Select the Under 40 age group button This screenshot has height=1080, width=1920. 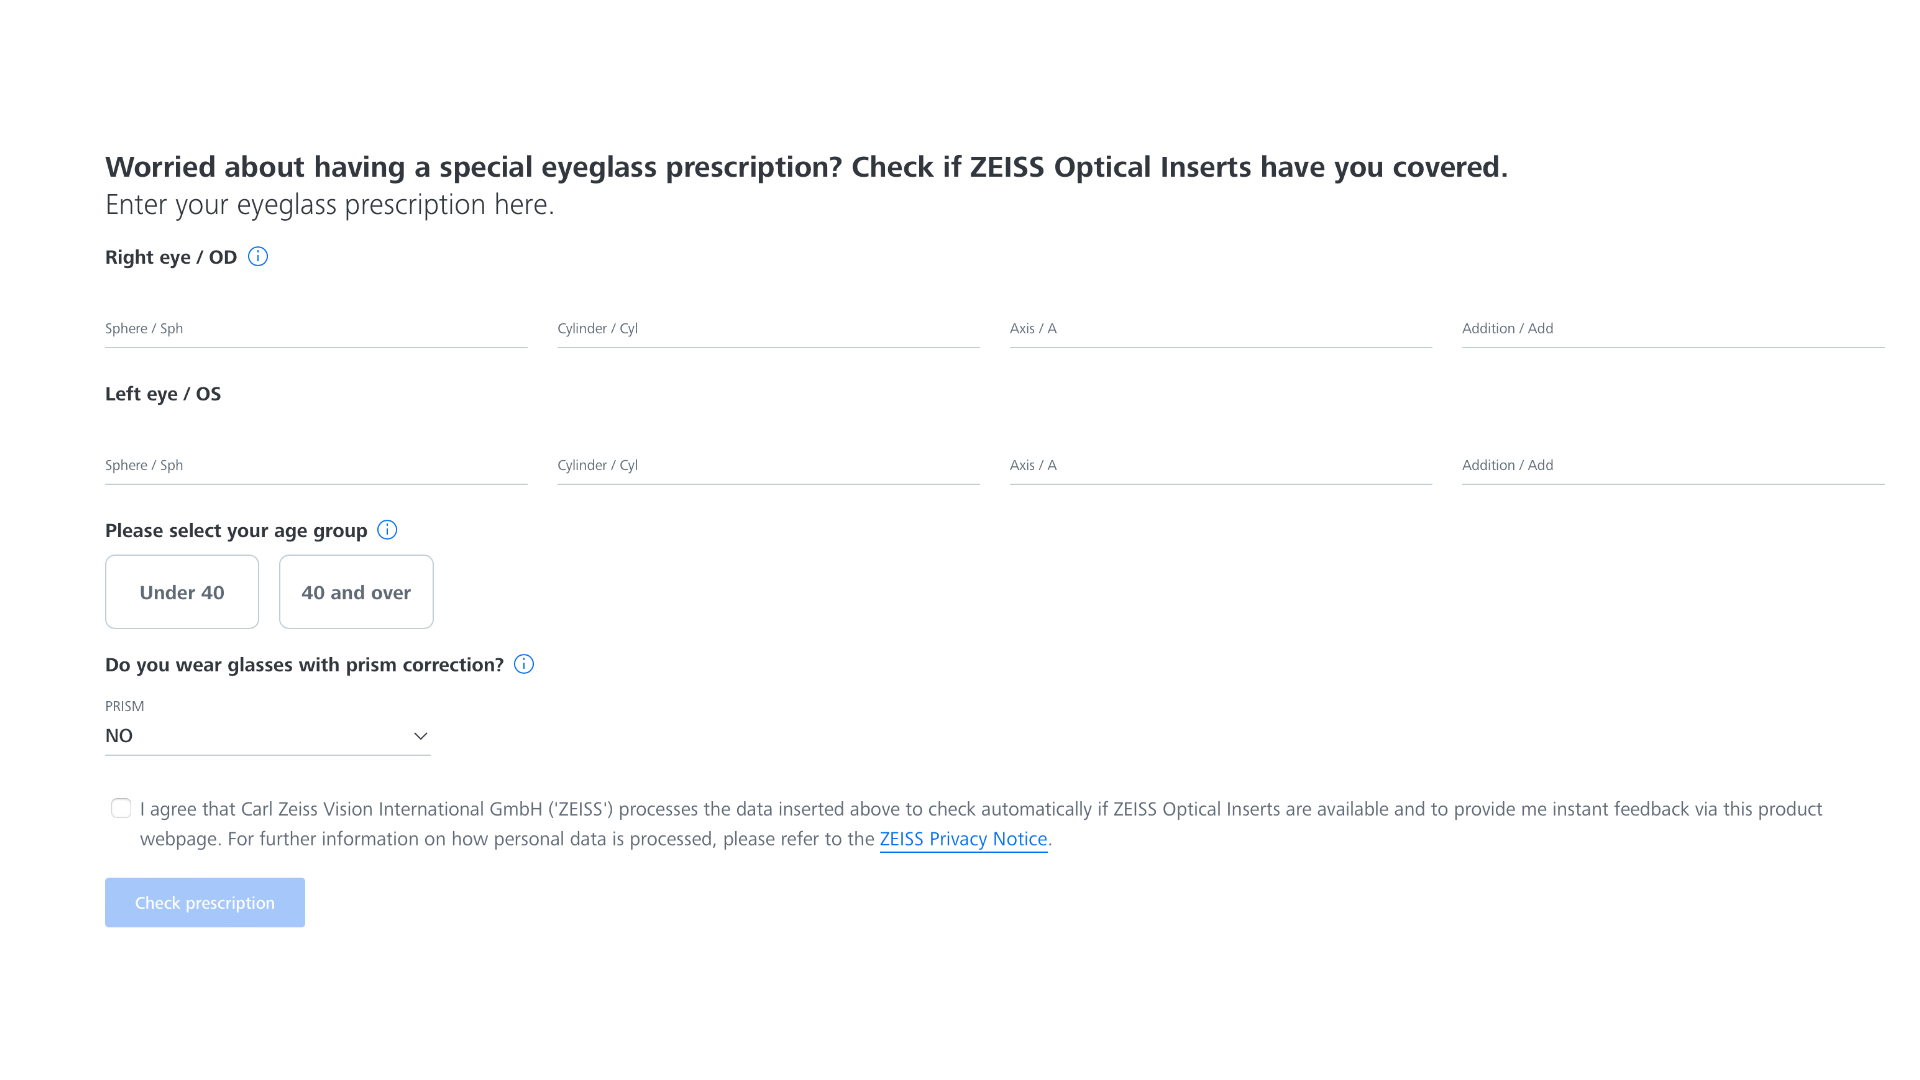(x=182, y=591)
